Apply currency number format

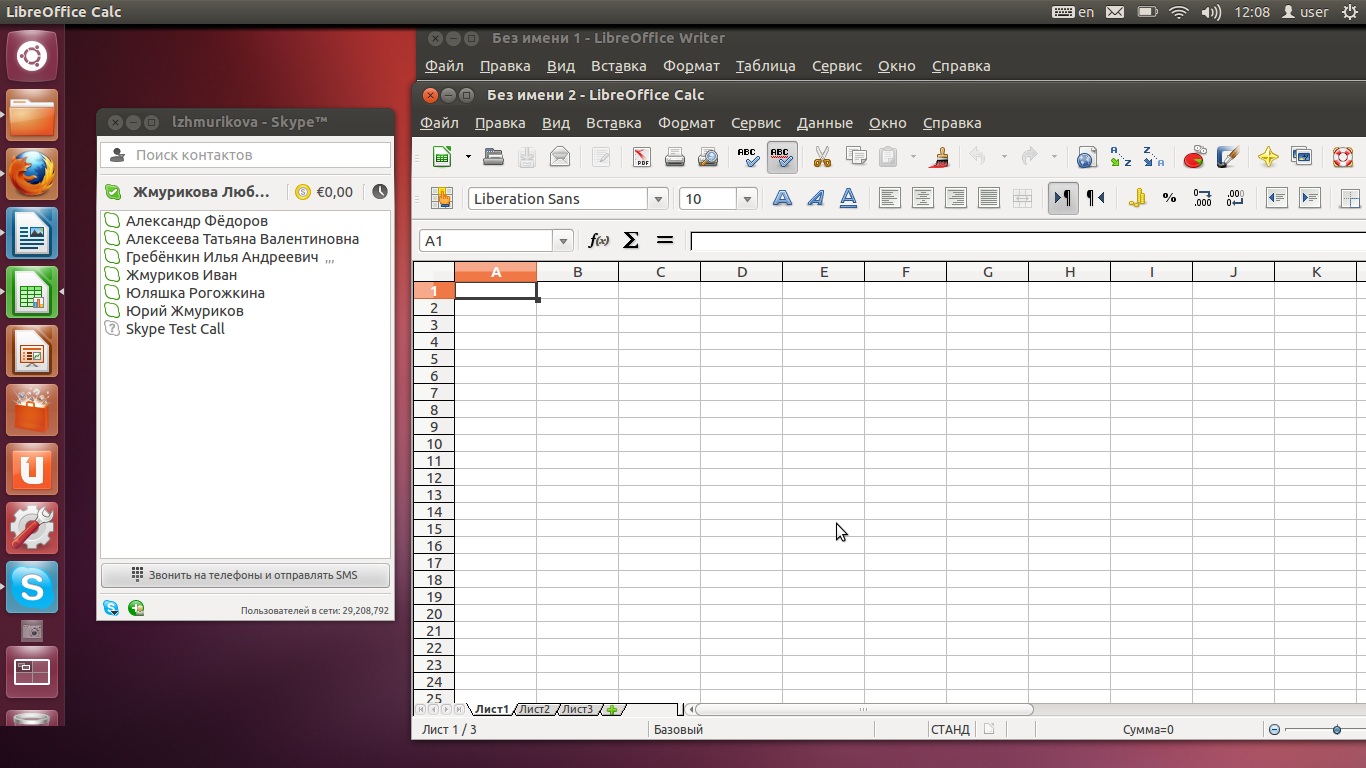click(1137, 197)
